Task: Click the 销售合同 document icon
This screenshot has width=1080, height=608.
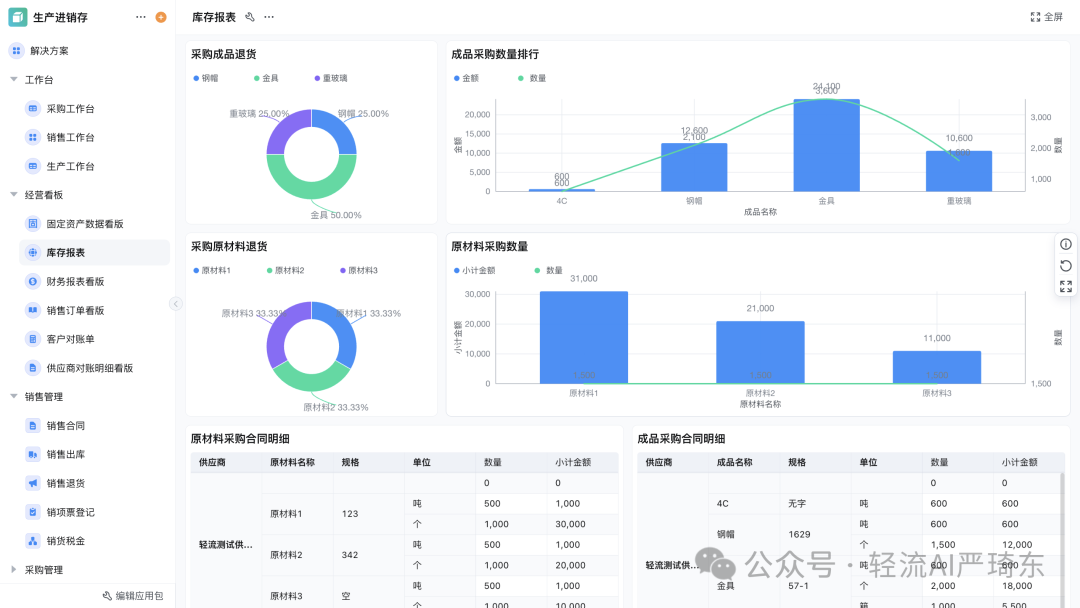Action: coord(33,426)
